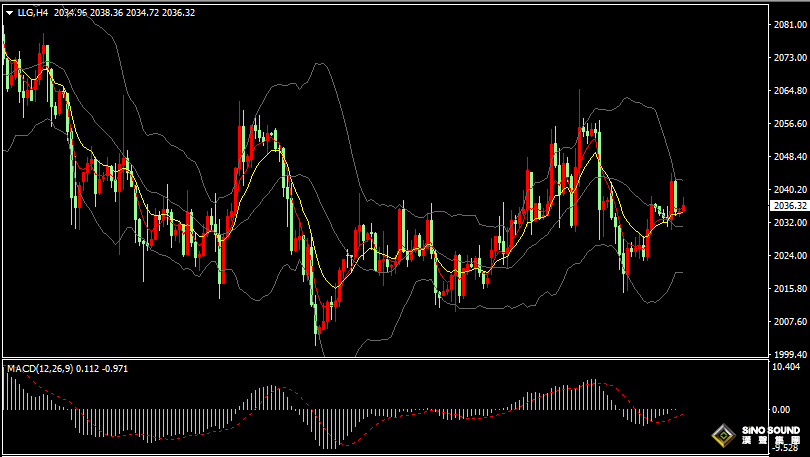Click the highlighted current price tag 2036.32
This screenshot has width=810, height=457.
coord(789,205)
